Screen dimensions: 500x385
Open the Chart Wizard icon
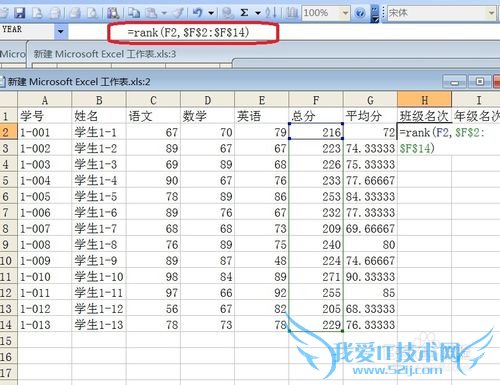[293, 13]
